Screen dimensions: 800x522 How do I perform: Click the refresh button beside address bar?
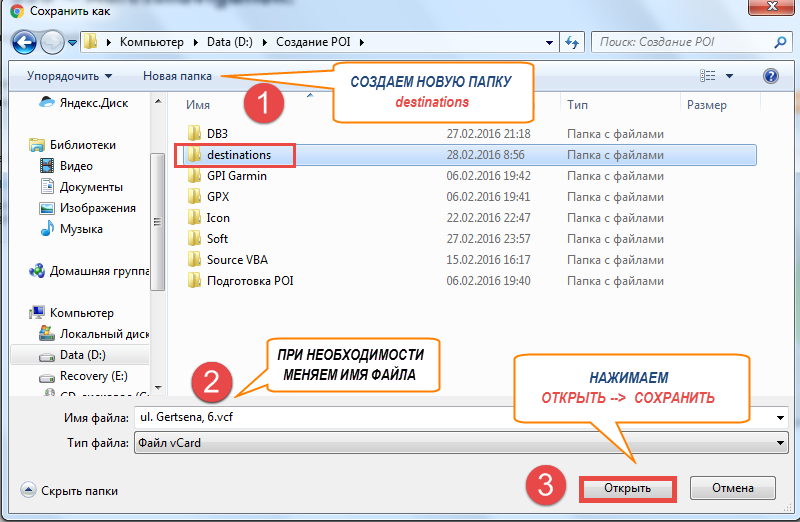tap(573, 43)
